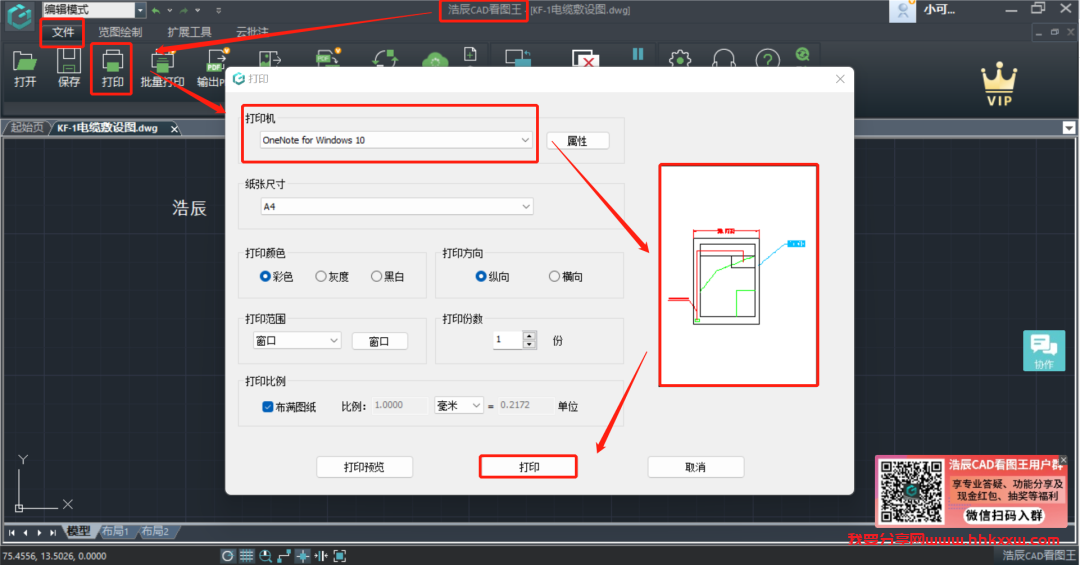Open the 览图绘制 menu
Viewport: 1080px width, 565px height.
[120, 32]
